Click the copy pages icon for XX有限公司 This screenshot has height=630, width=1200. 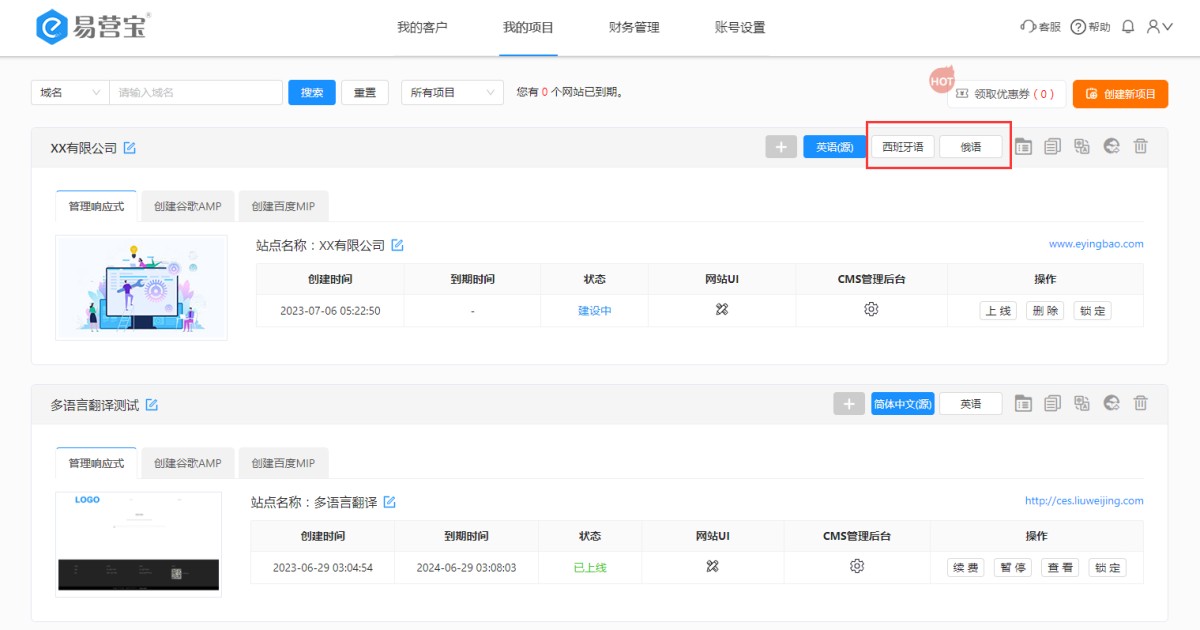[x=1052, y=147]
